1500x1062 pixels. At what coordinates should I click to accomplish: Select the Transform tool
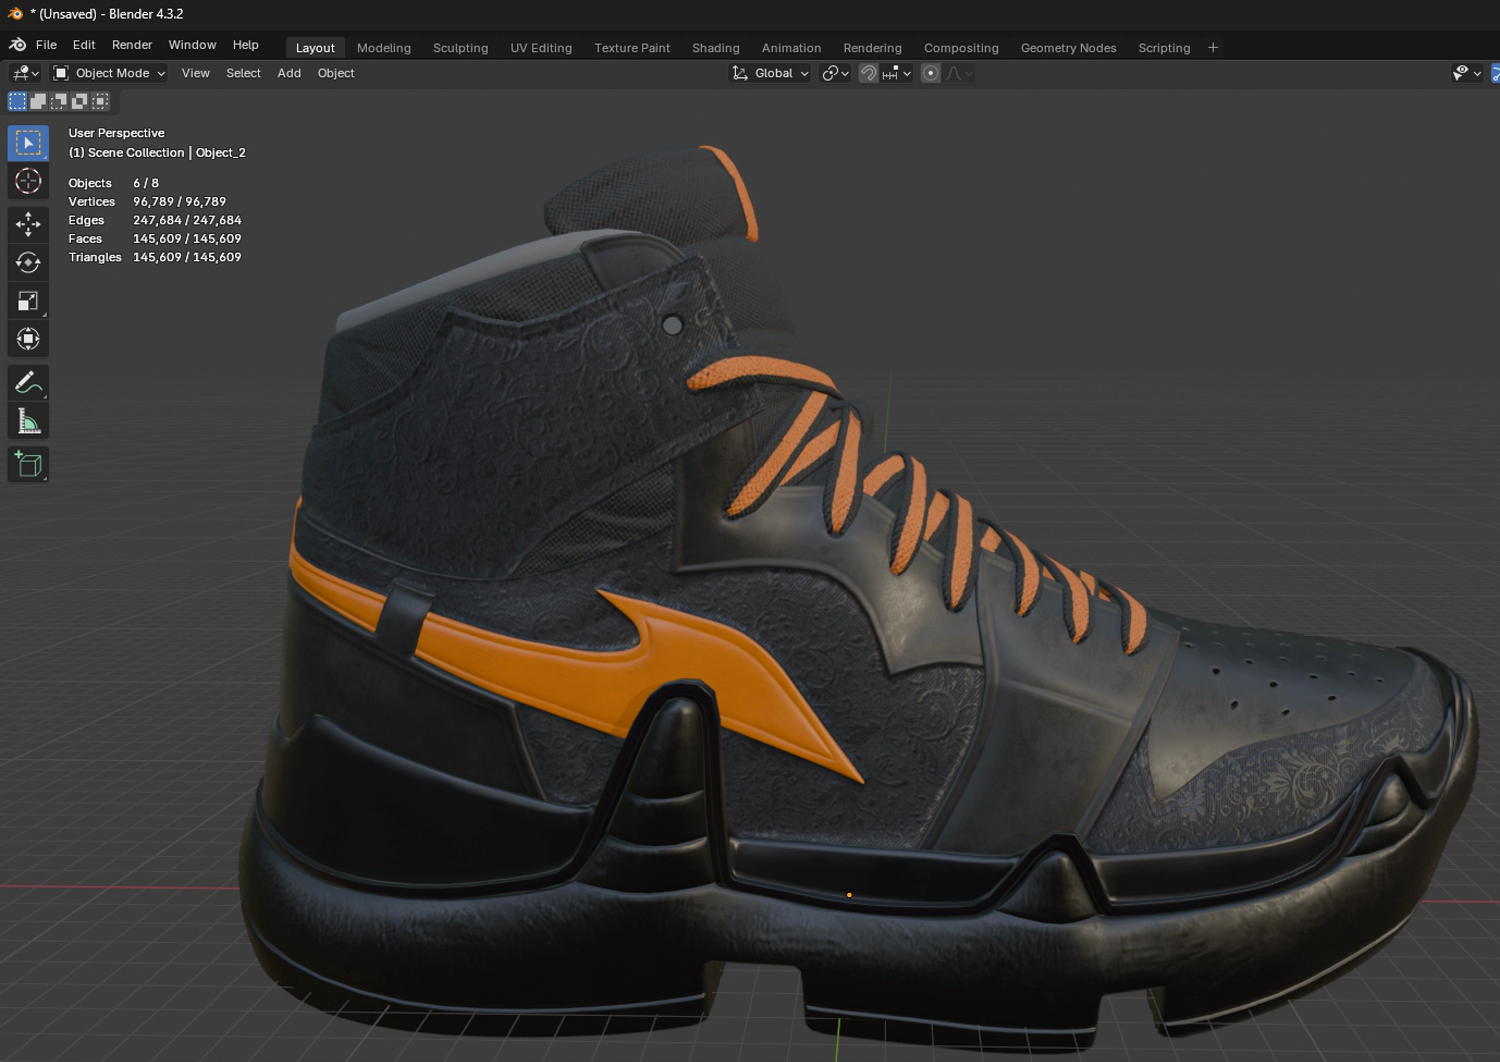click(x=28, y=339)
